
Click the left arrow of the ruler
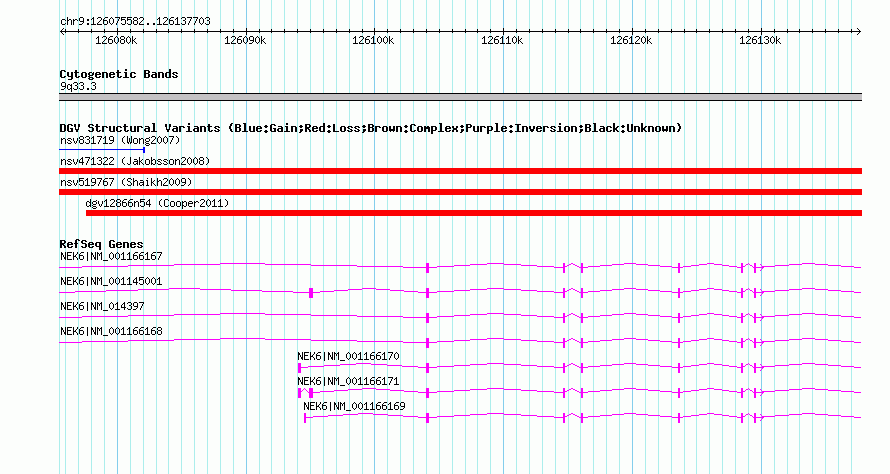click(x=62, y=31)
